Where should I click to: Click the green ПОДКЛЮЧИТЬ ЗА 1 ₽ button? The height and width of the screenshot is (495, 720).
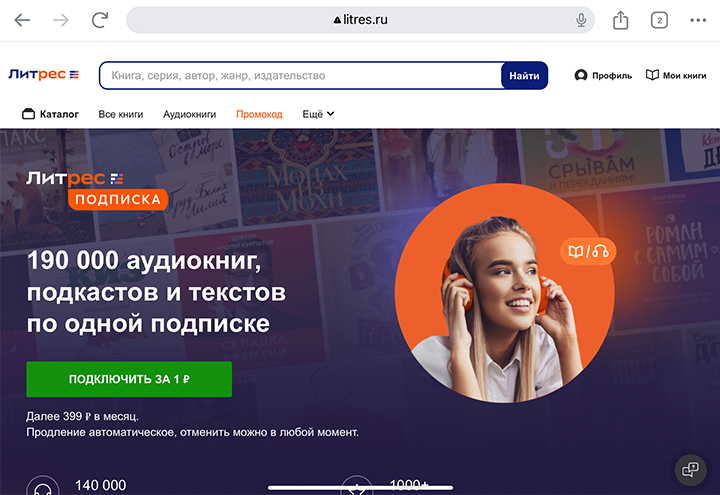pyautogui.click(x=129, y=379)
